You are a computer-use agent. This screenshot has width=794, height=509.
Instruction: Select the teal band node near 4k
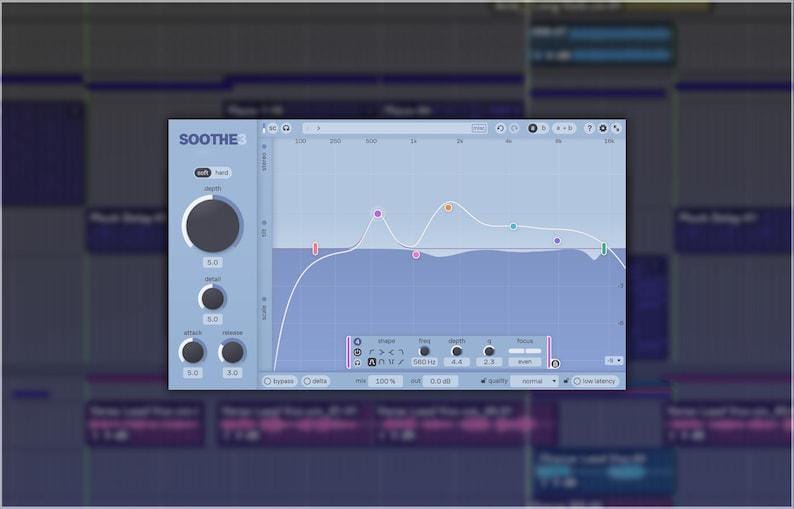pos(513,226)
